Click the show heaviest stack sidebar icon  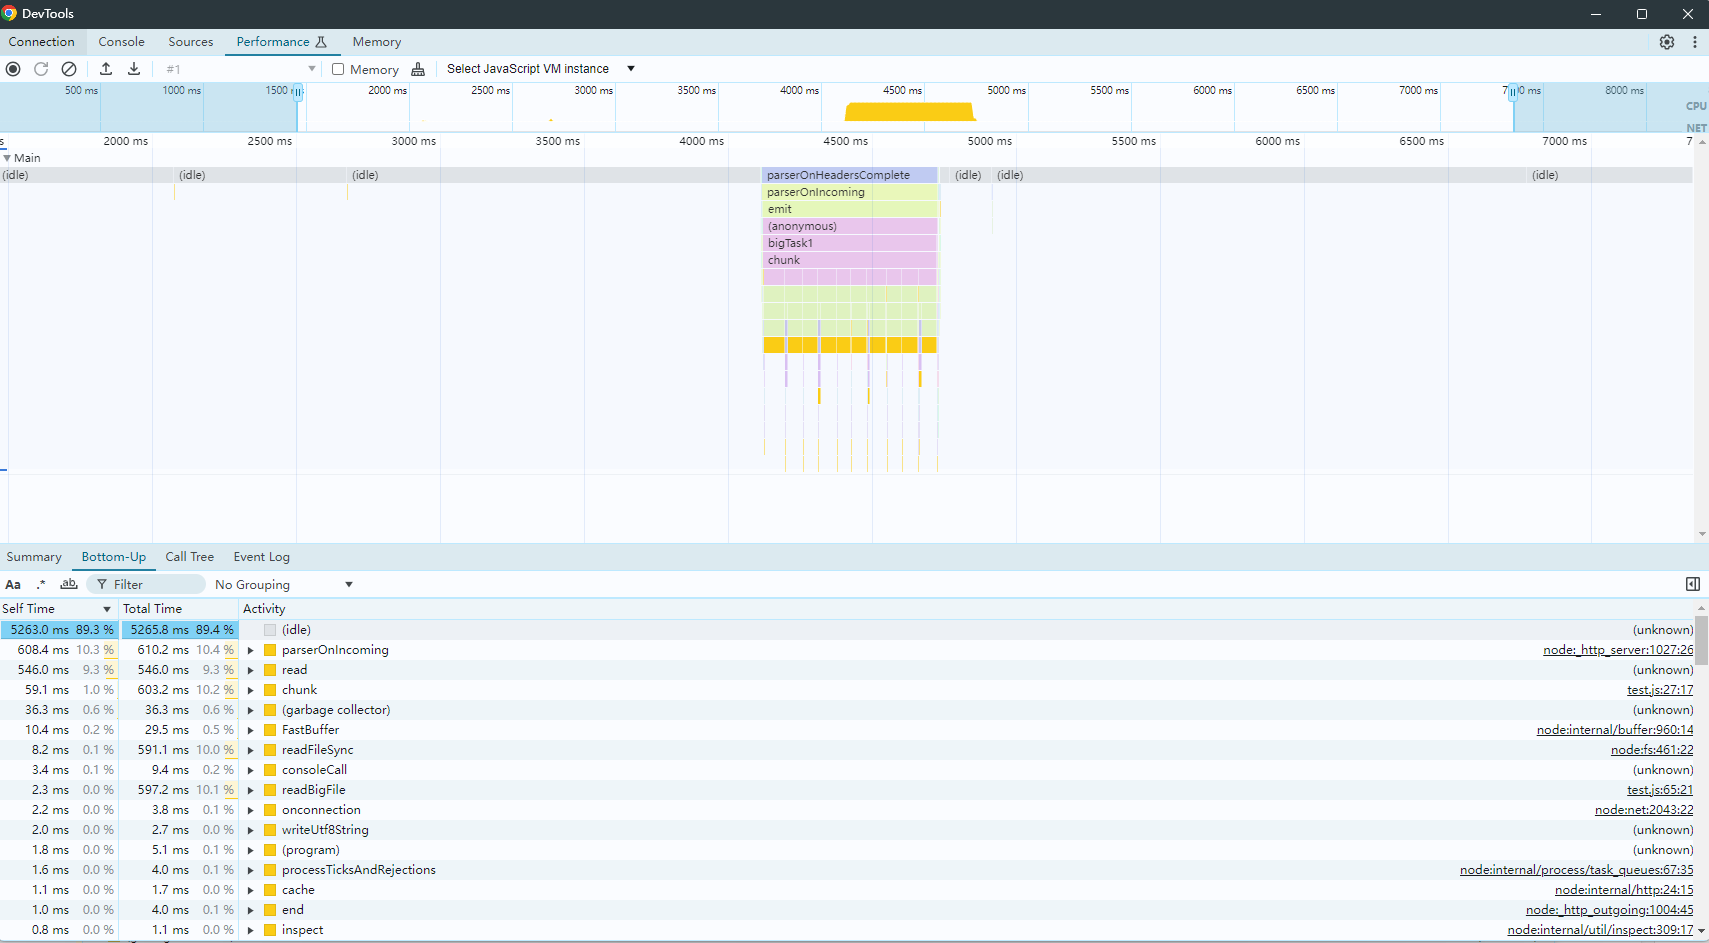click(x=1692, y=584)
